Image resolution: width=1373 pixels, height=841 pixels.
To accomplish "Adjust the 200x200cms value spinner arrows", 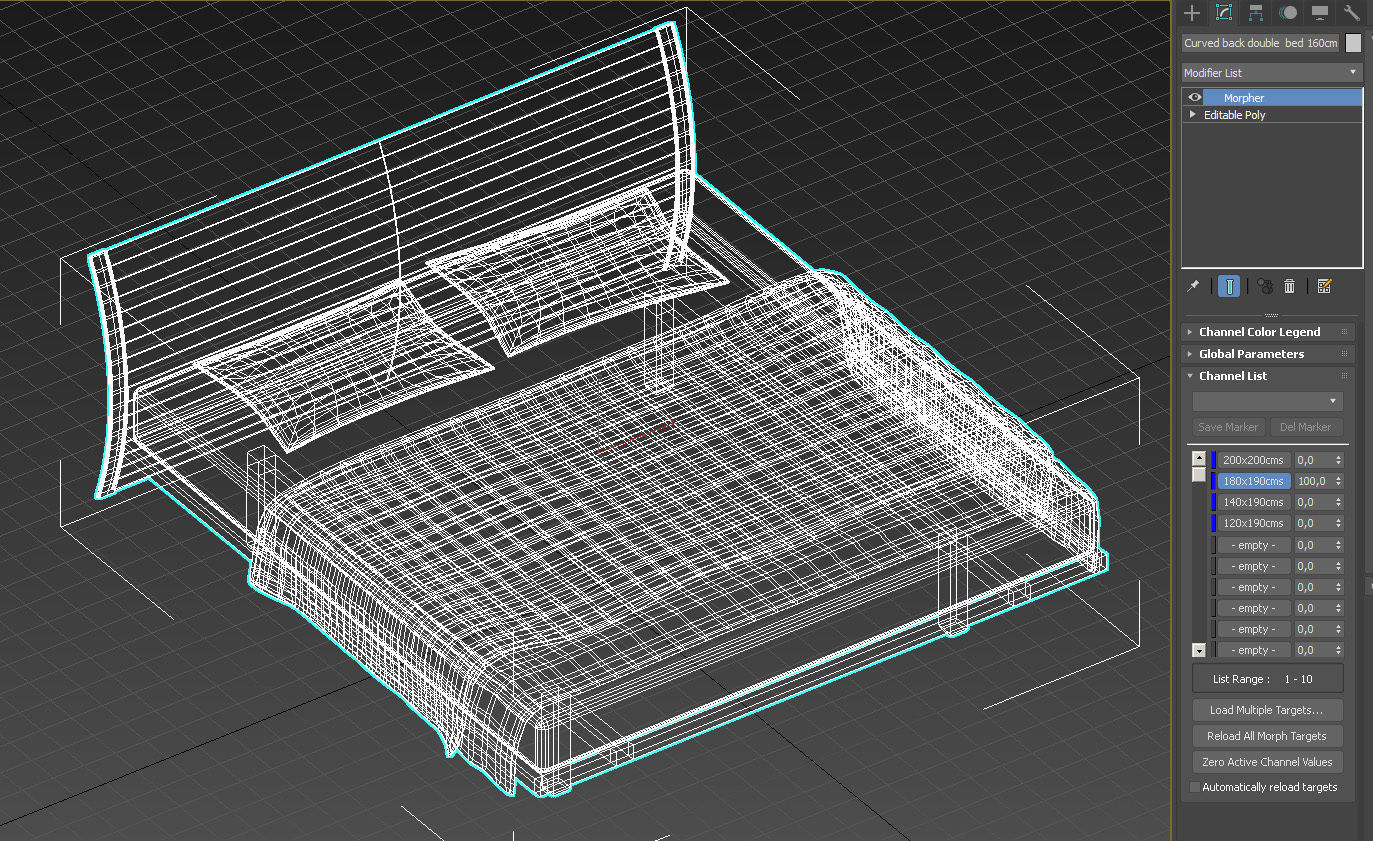I will (x=1339, y=460).
